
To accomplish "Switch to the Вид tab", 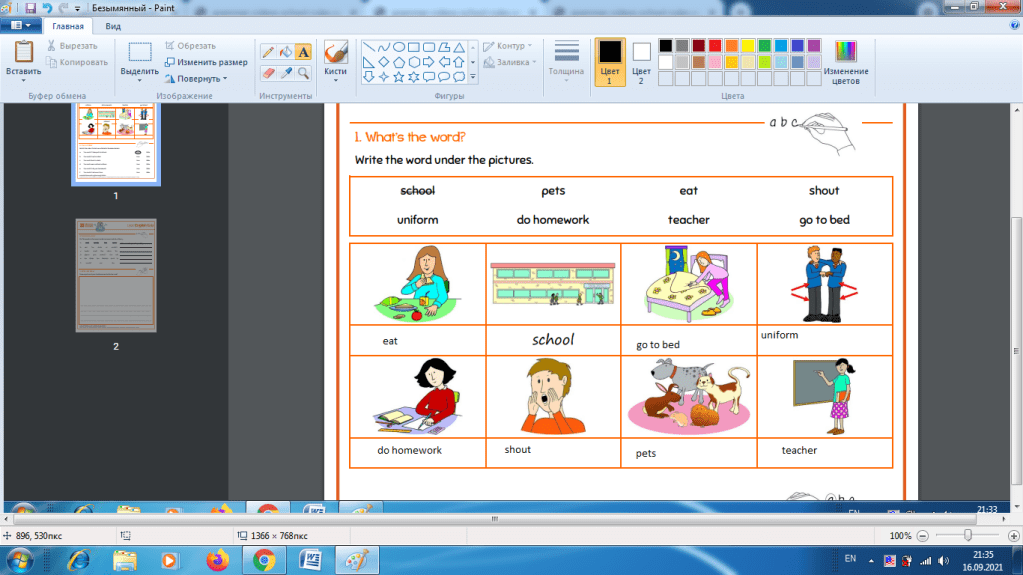I will pos(113,25).
